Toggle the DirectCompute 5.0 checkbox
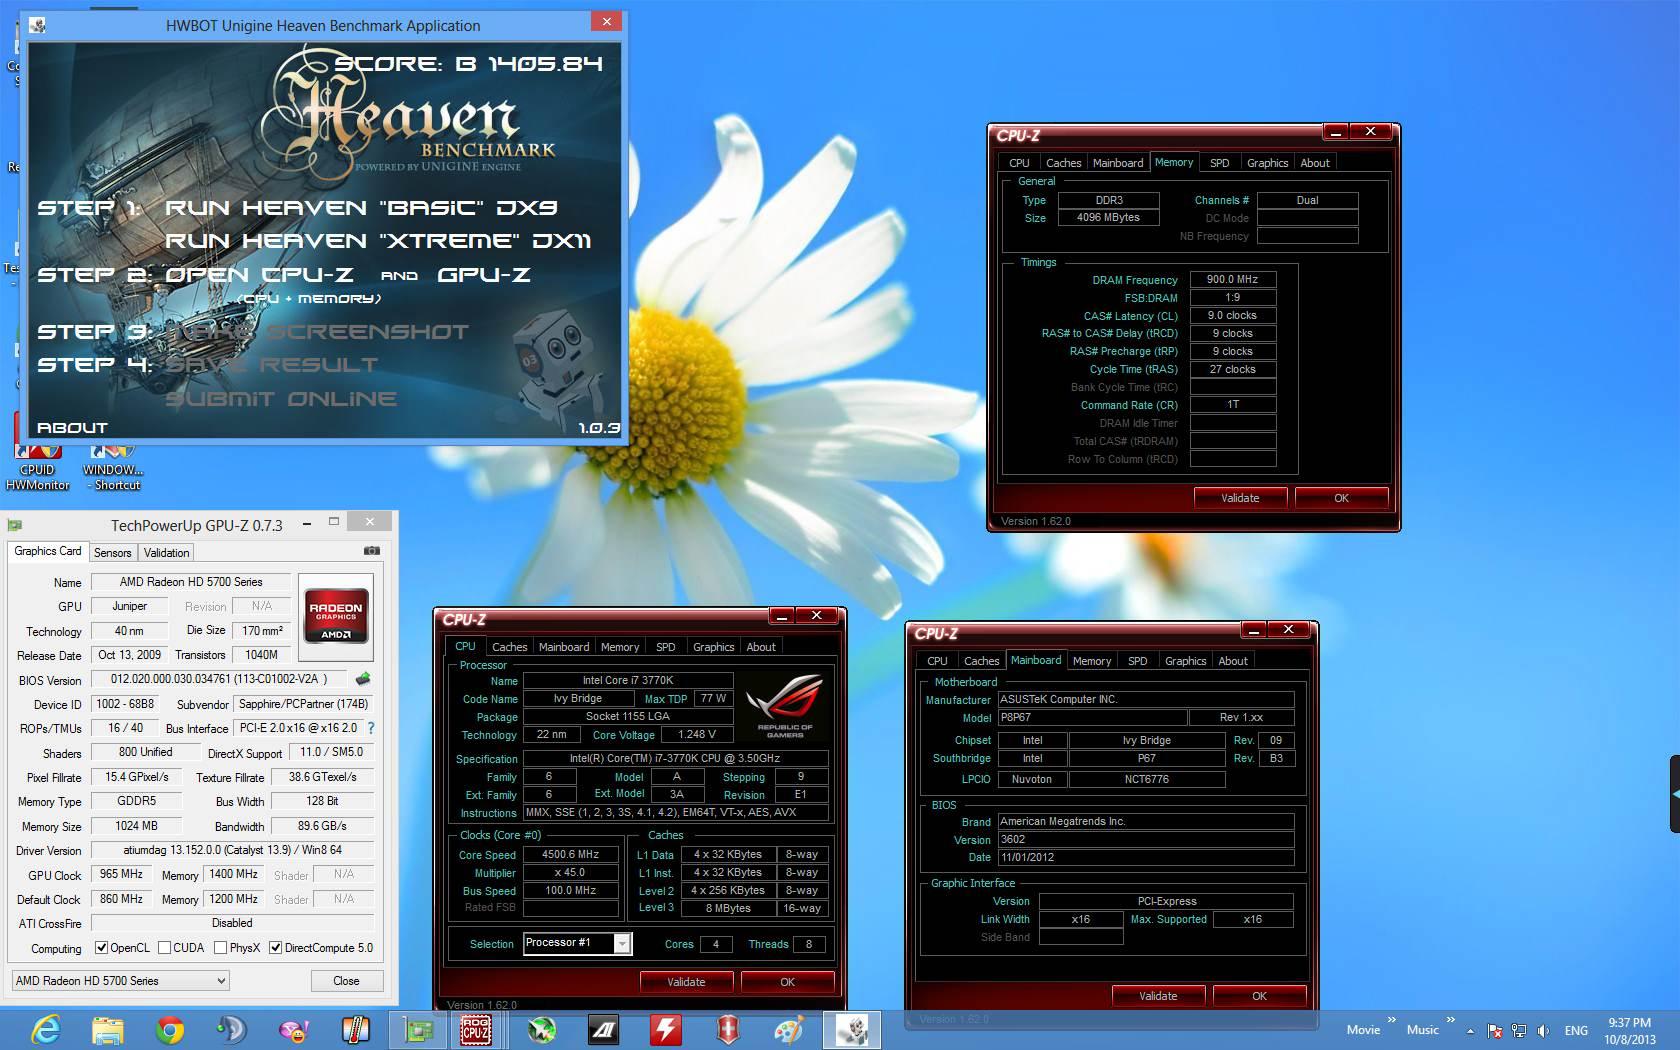The image size is (1680, 1050). coord(275,948)
